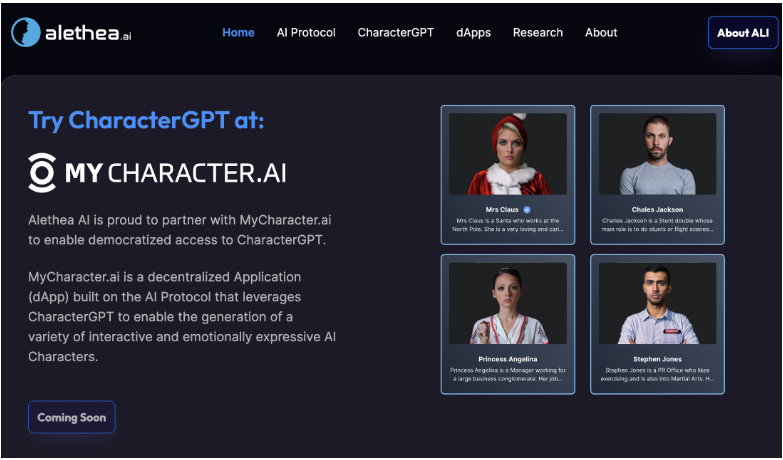Click the Alethea.ai face logo icon
783x460 pixels.
coord(25,32)
